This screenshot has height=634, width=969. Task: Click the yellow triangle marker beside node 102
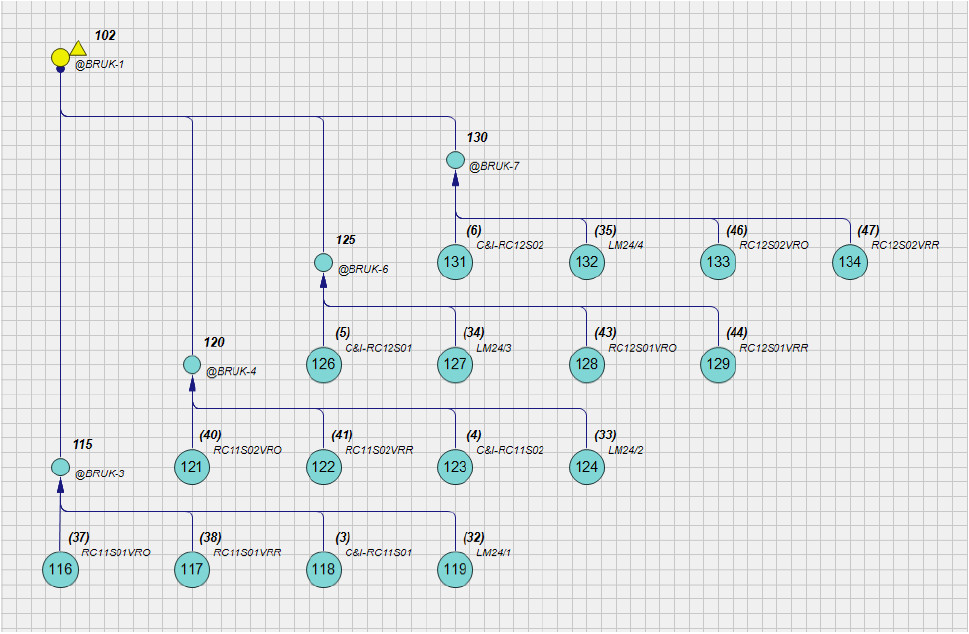point(79,48)
